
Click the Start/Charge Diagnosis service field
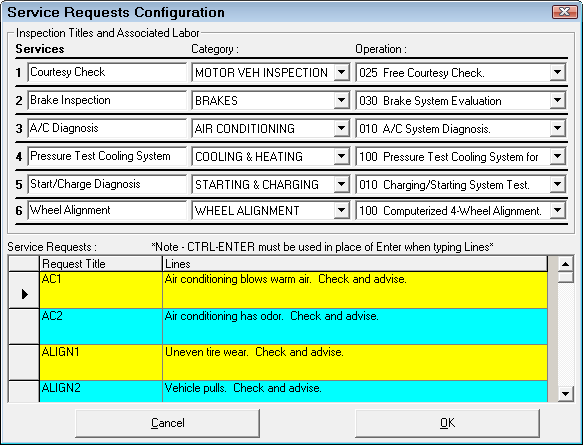pos(107,184)
